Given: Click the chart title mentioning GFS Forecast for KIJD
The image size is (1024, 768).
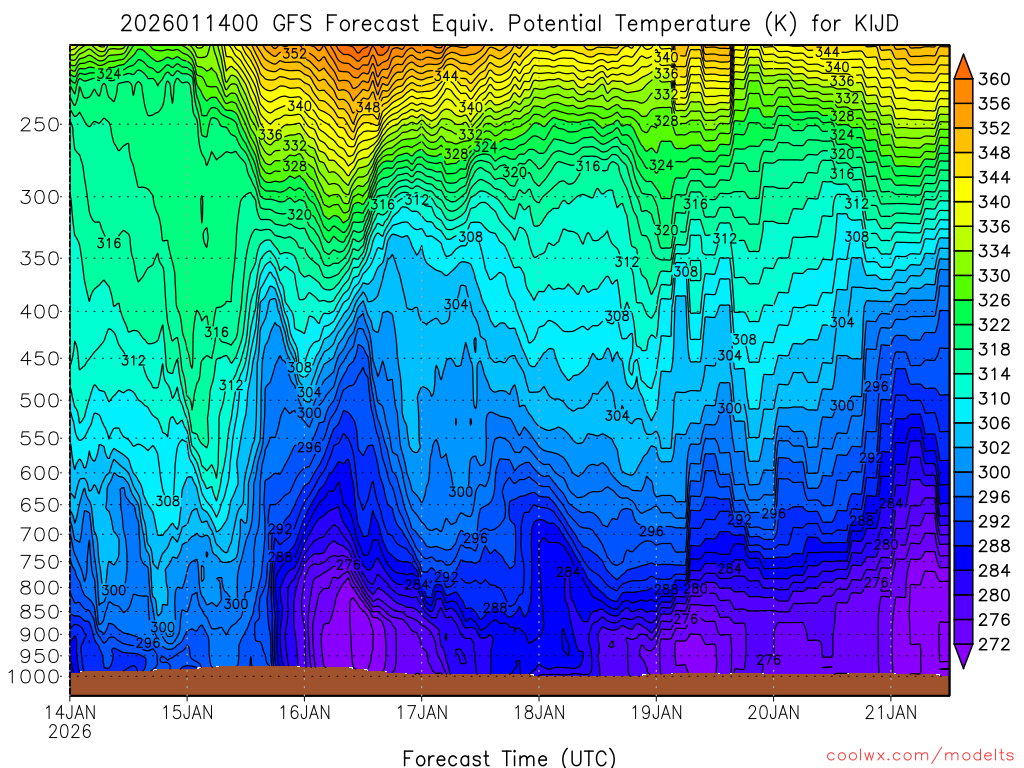Looking at the screenshot, I should (509, 24).
